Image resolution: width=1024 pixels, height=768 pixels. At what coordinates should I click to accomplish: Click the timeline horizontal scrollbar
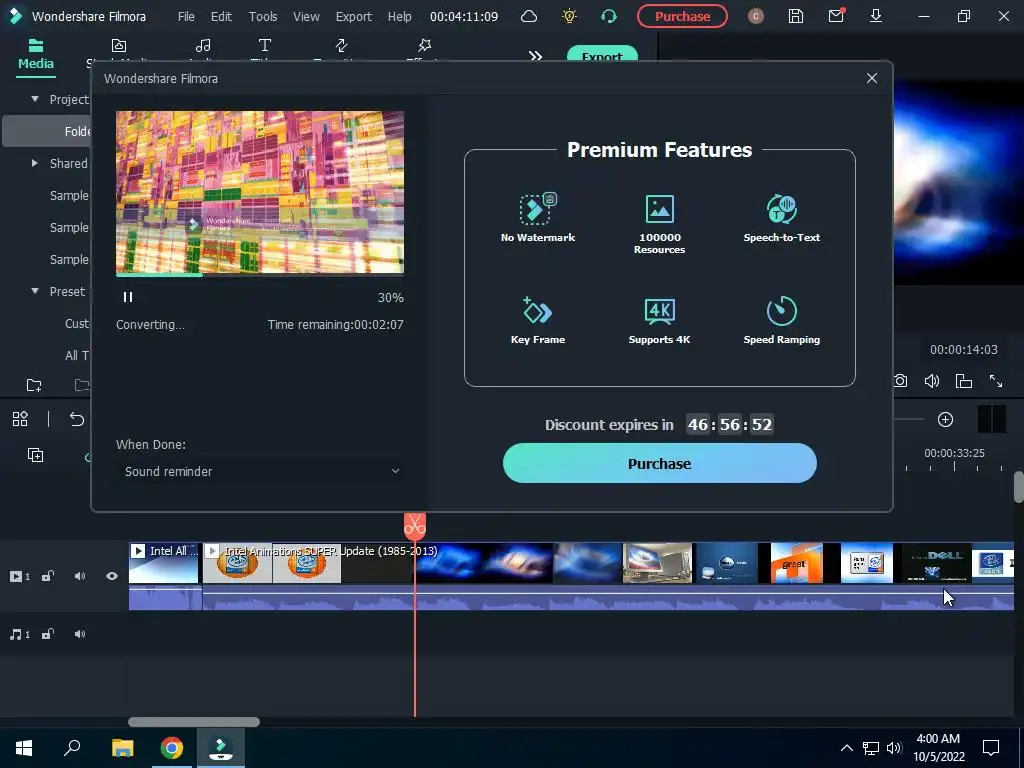pos(194,722)
